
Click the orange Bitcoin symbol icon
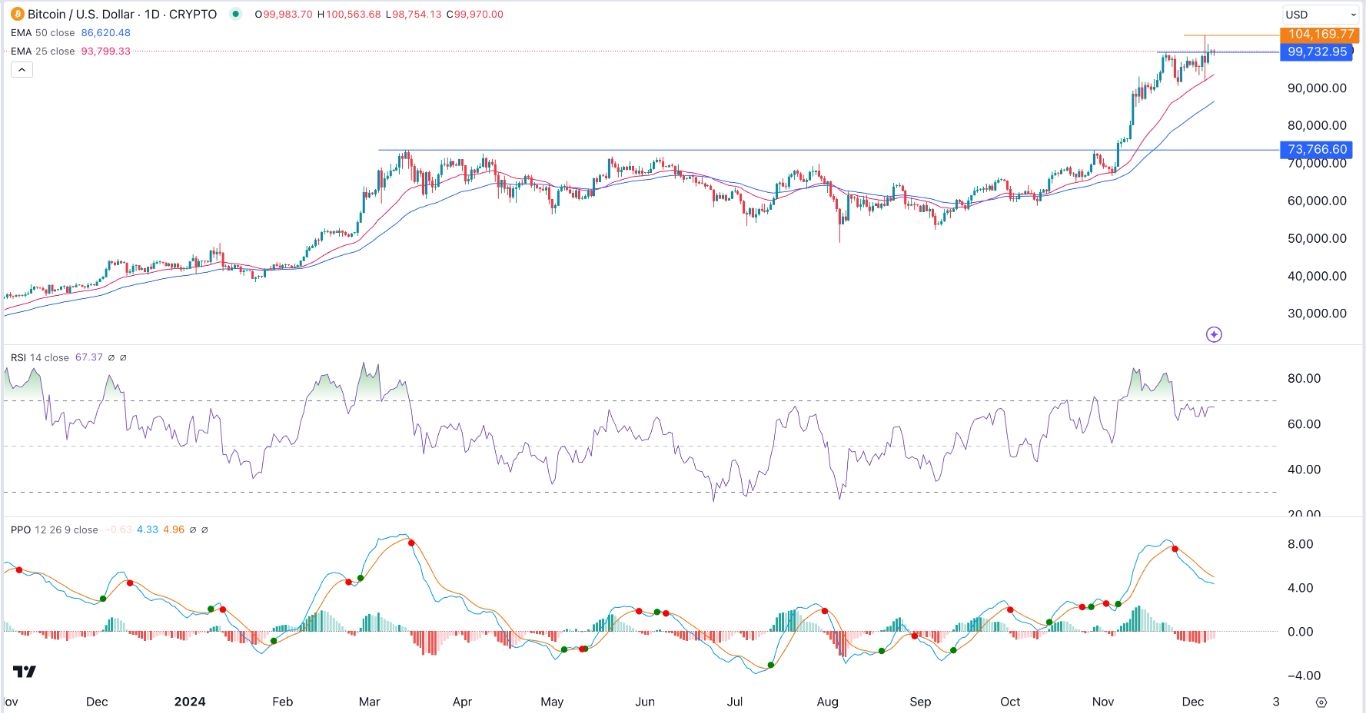point(18,14)
